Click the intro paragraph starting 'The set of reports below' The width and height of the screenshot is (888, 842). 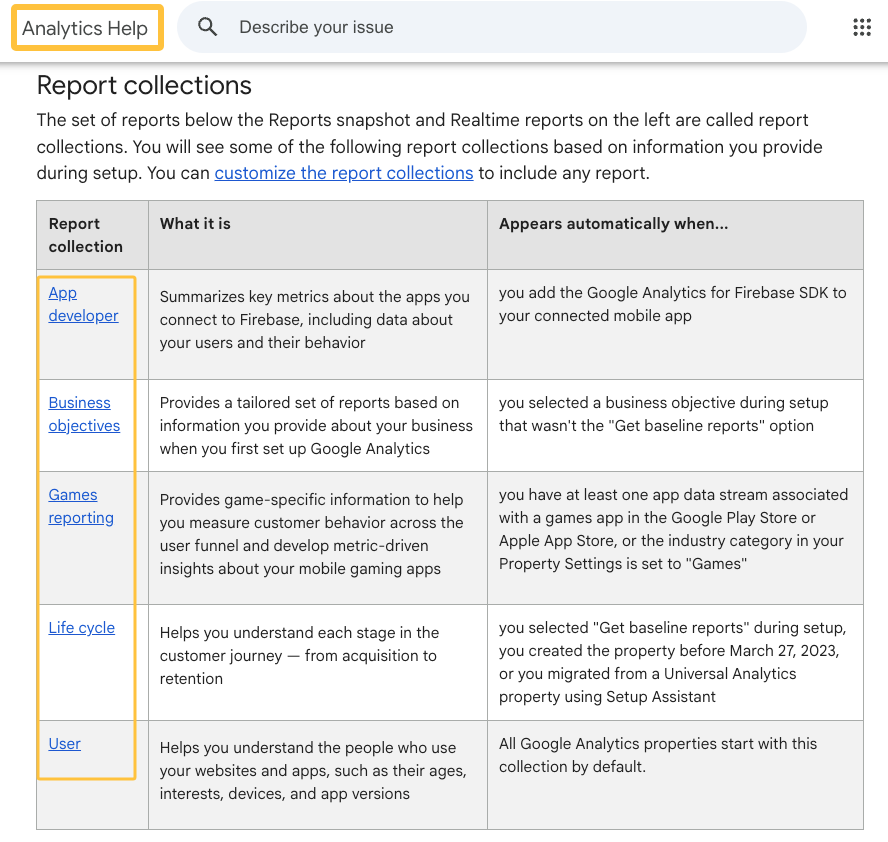430,147
